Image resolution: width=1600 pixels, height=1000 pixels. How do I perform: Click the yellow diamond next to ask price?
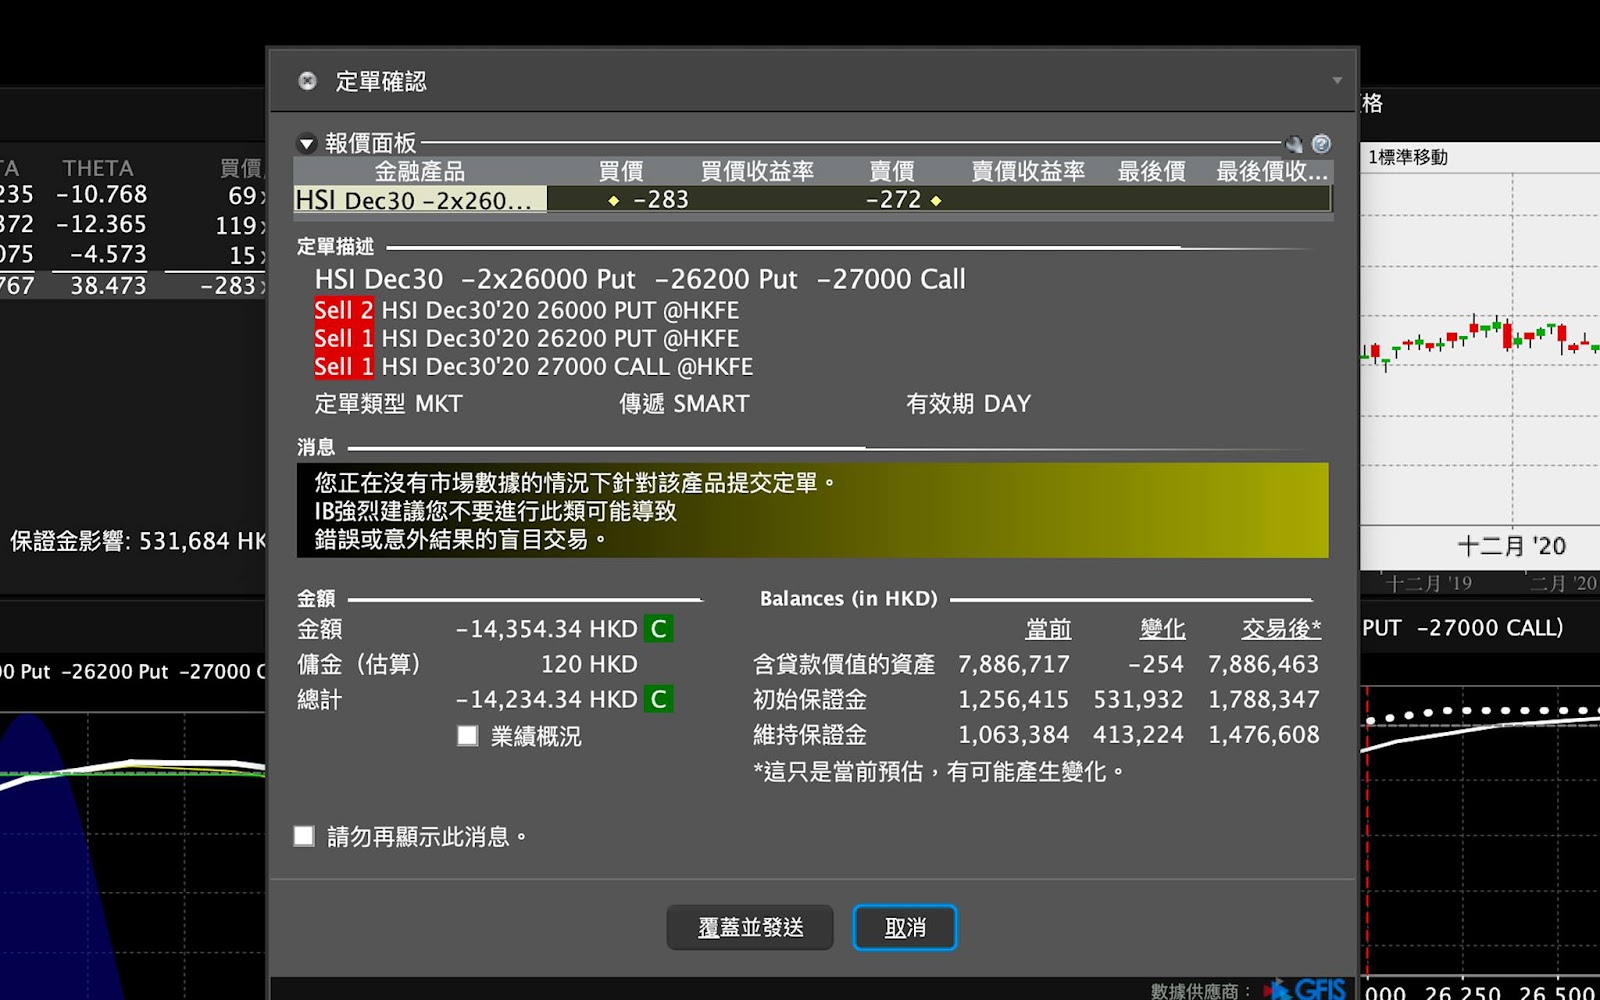click(936, 201)
